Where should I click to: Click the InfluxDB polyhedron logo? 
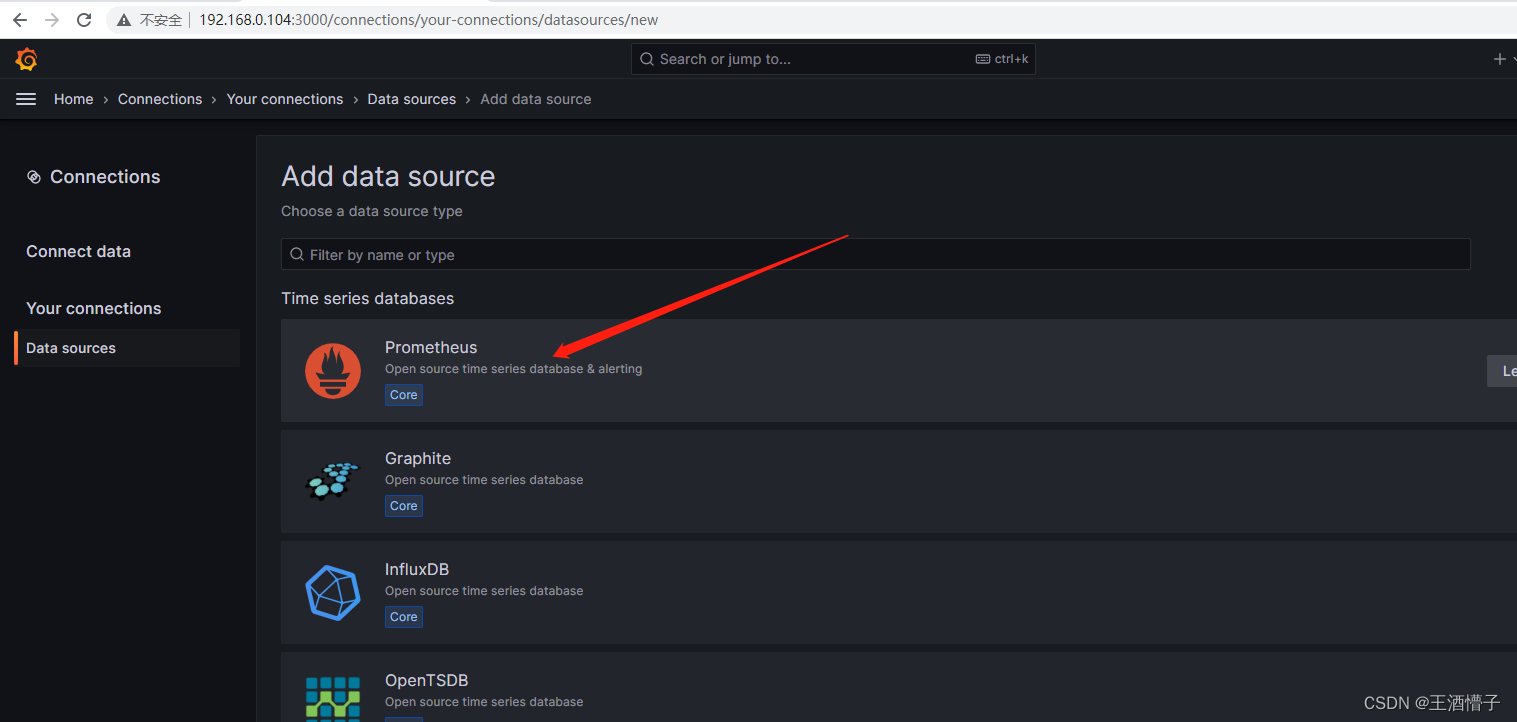[333, 592]
